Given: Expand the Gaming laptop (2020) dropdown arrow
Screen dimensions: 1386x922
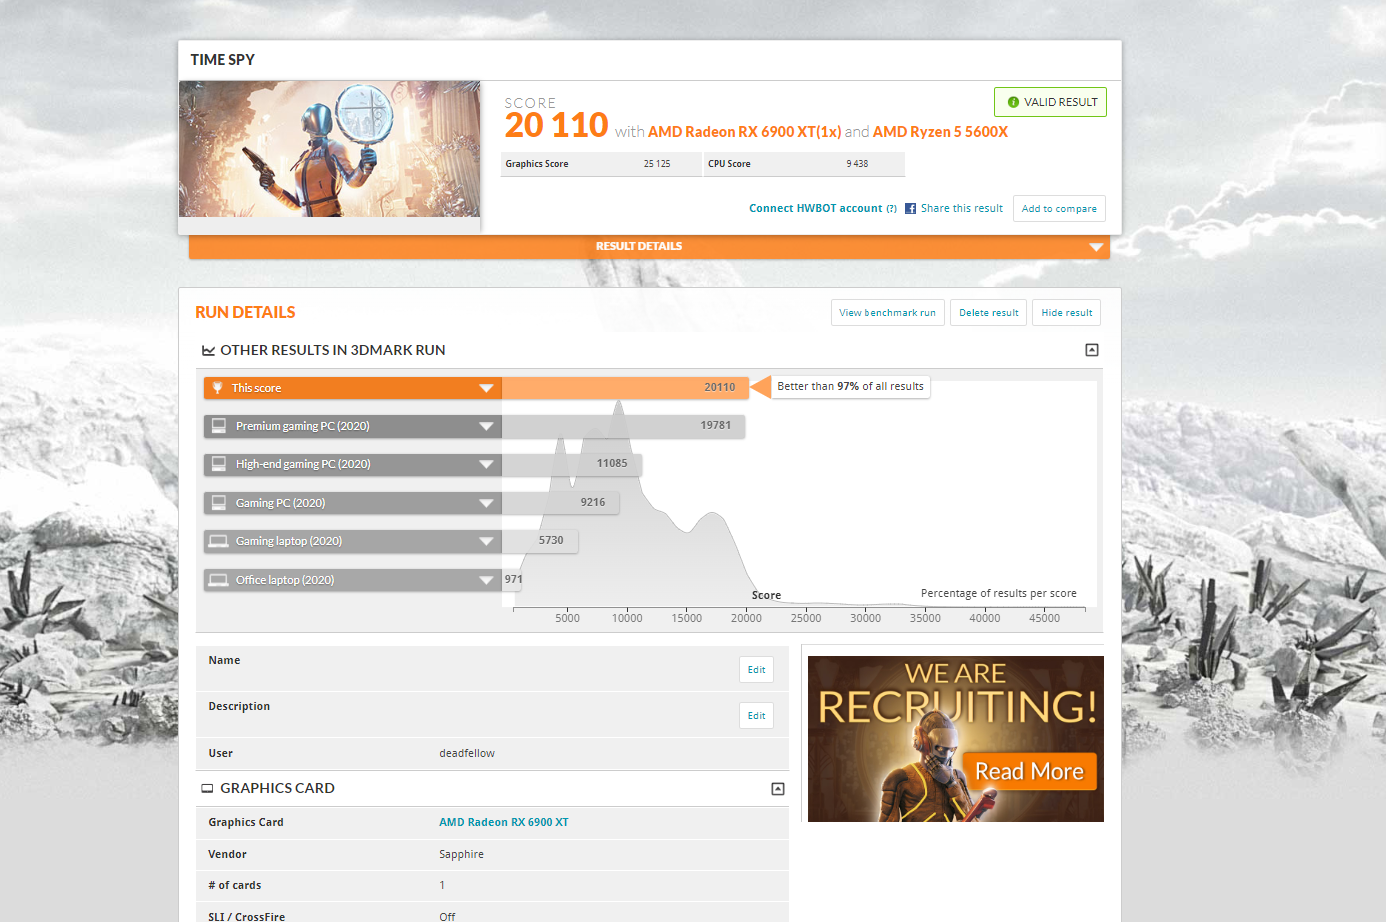Looking at the screenshot, I should coord(486,541).
